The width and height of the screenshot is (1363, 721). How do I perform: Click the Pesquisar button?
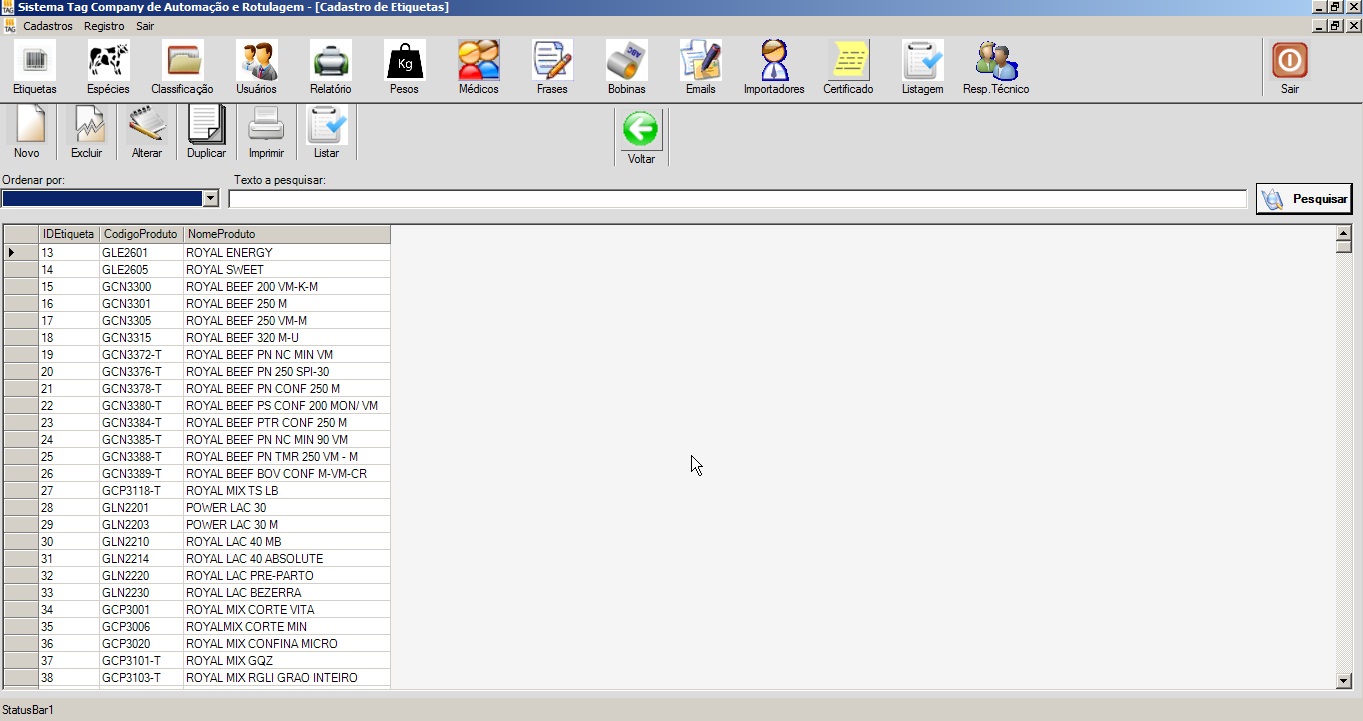tap(1304, 199)
